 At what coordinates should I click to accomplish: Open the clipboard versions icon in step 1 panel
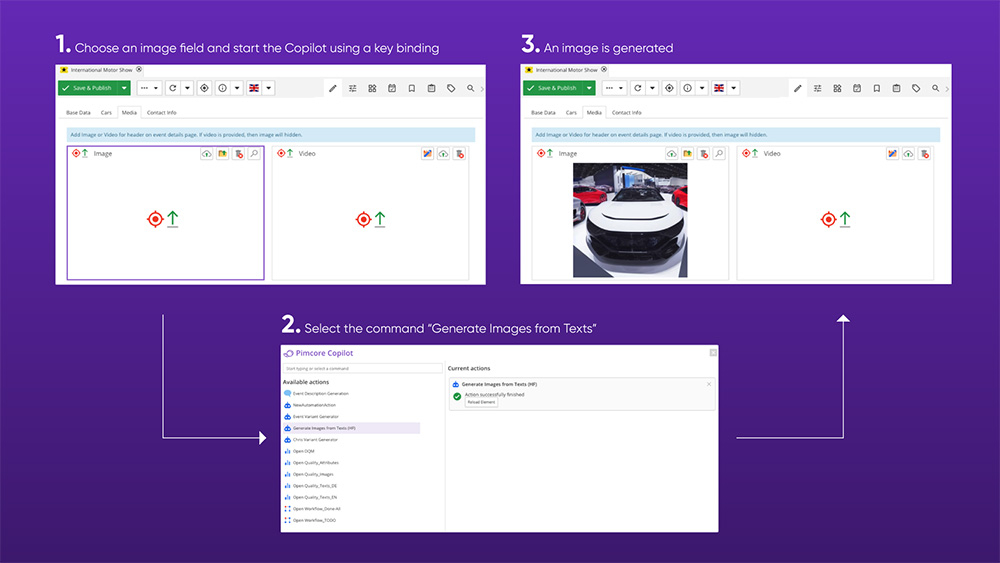432,89
